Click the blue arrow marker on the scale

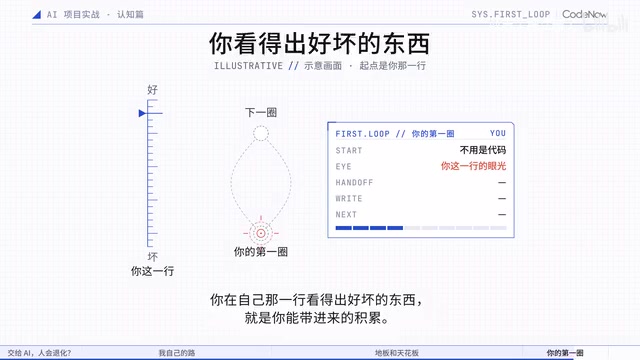142,113
